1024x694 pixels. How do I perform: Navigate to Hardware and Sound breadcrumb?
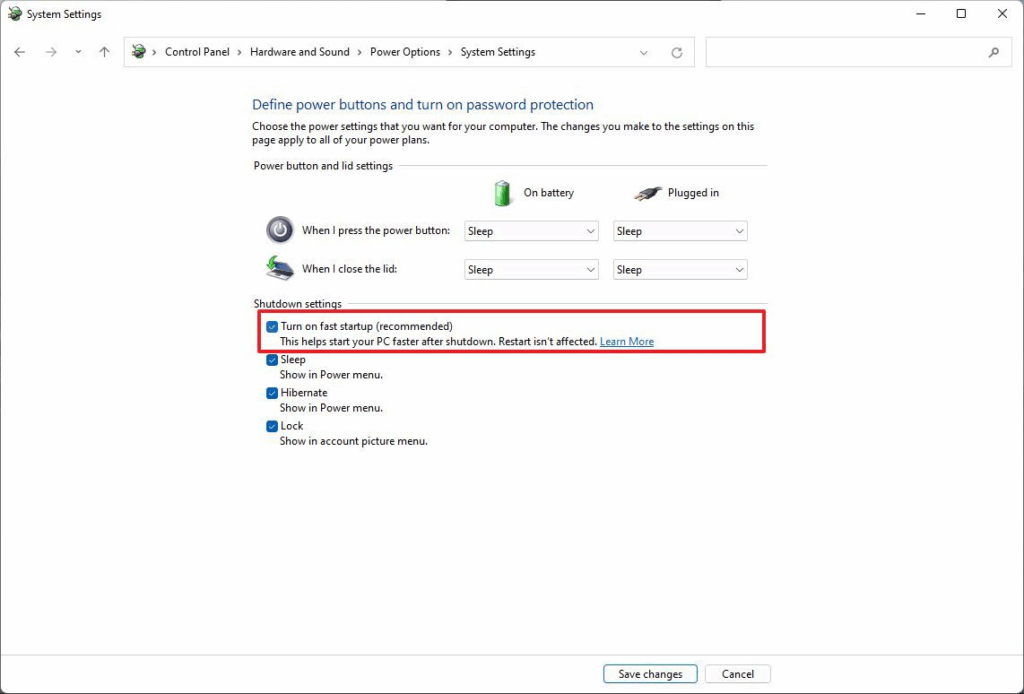click(x=299, y=52)
